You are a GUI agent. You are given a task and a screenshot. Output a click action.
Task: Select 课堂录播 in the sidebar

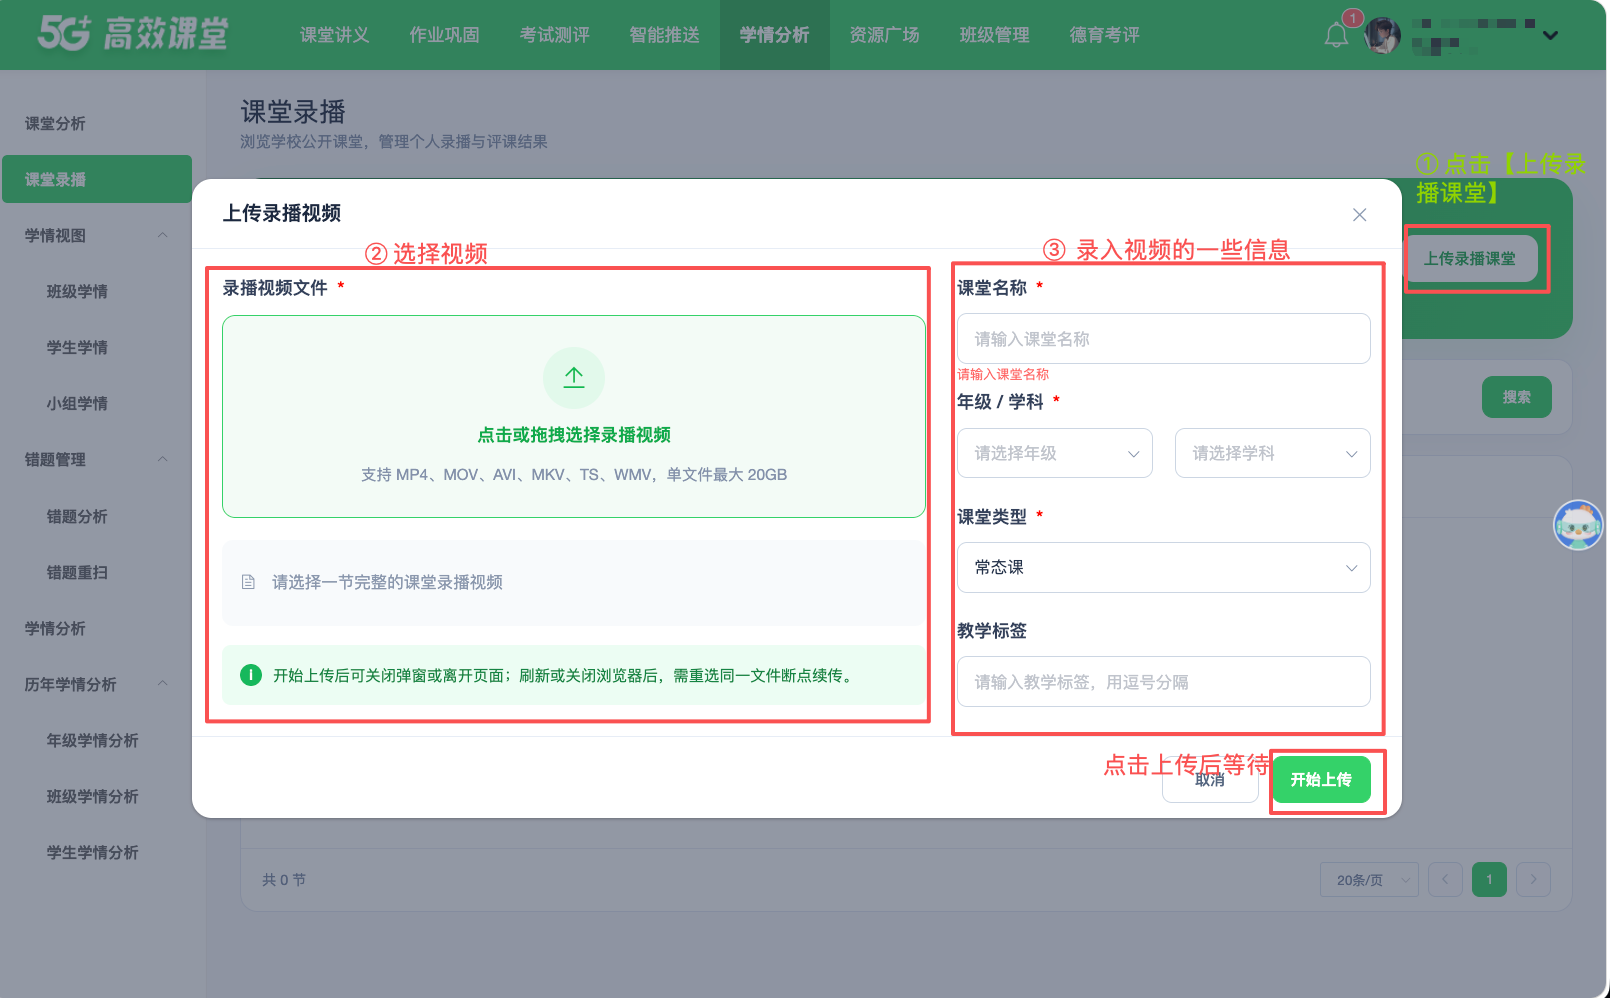[97, 179]
